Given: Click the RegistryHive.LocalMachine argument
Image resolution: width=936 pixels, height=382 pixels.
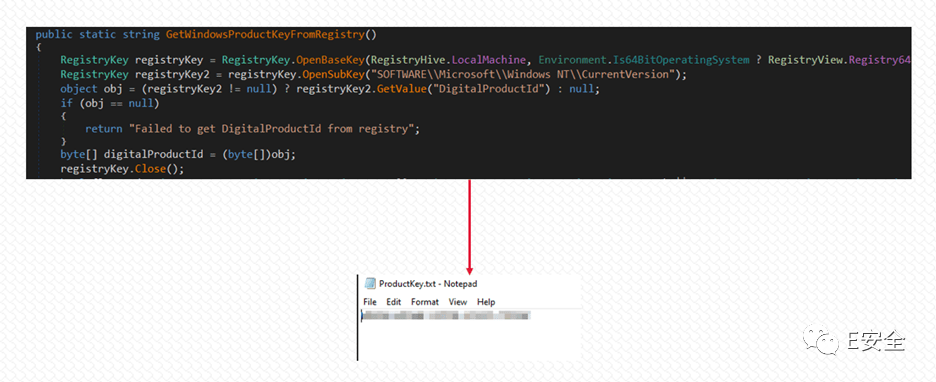Looking at the screenshot, I should [449, 61].
